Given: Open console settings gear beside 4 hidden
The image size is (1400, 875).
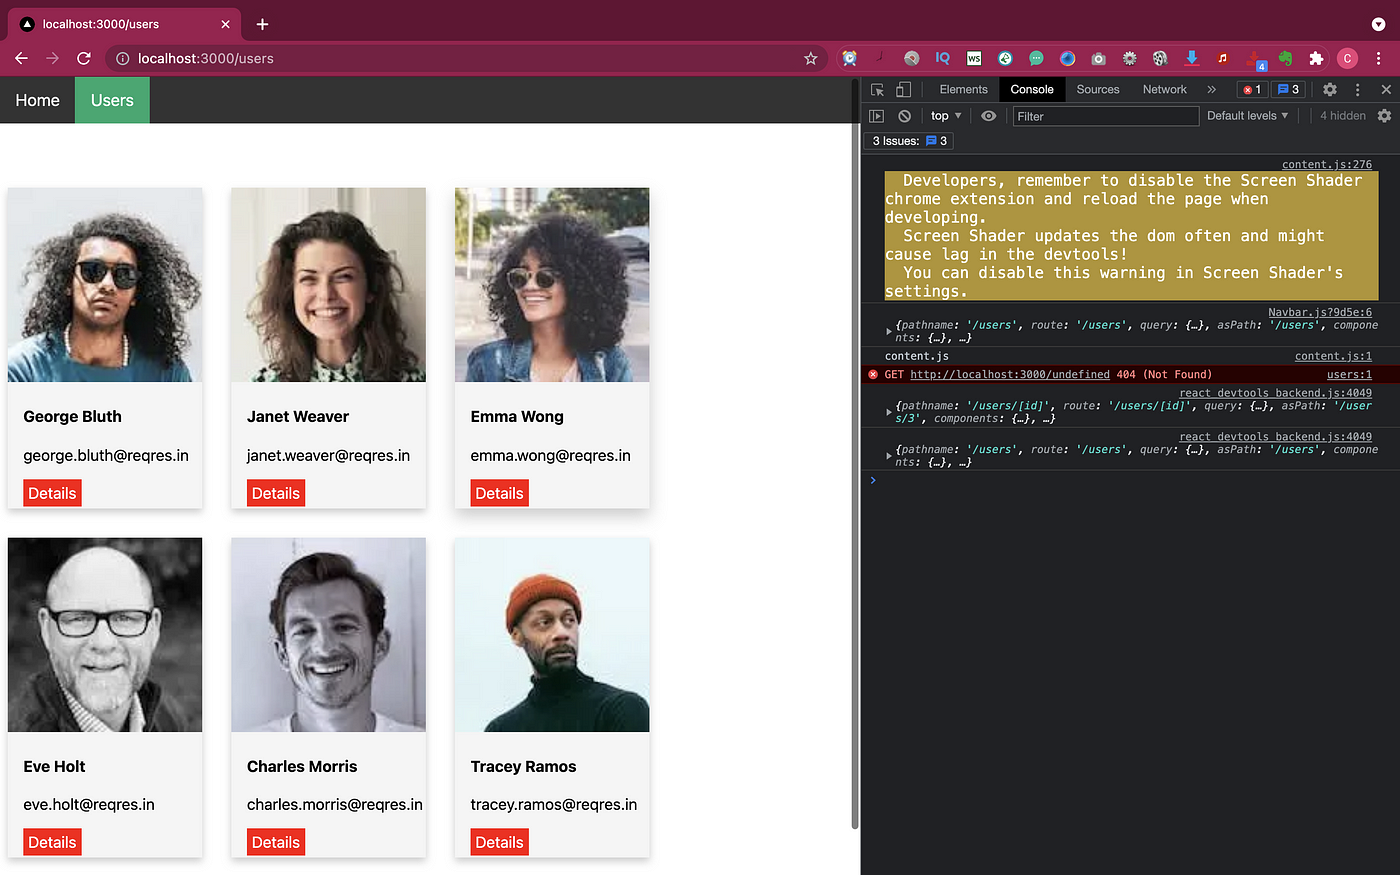Looking at the screenshot, I should click(1384, 116).
